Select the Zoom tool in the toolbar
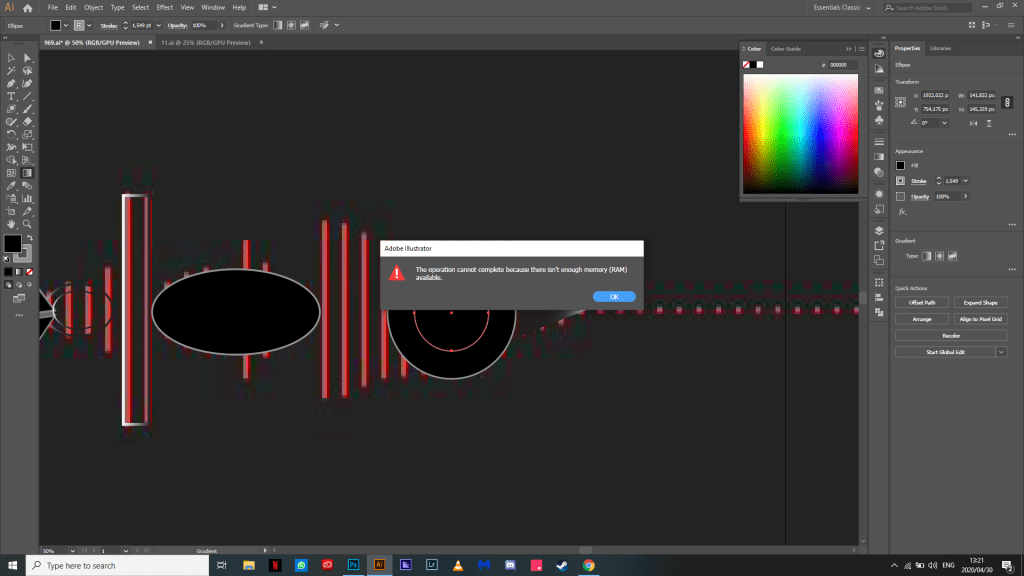Screen dimensions: 1024x576 28,224
